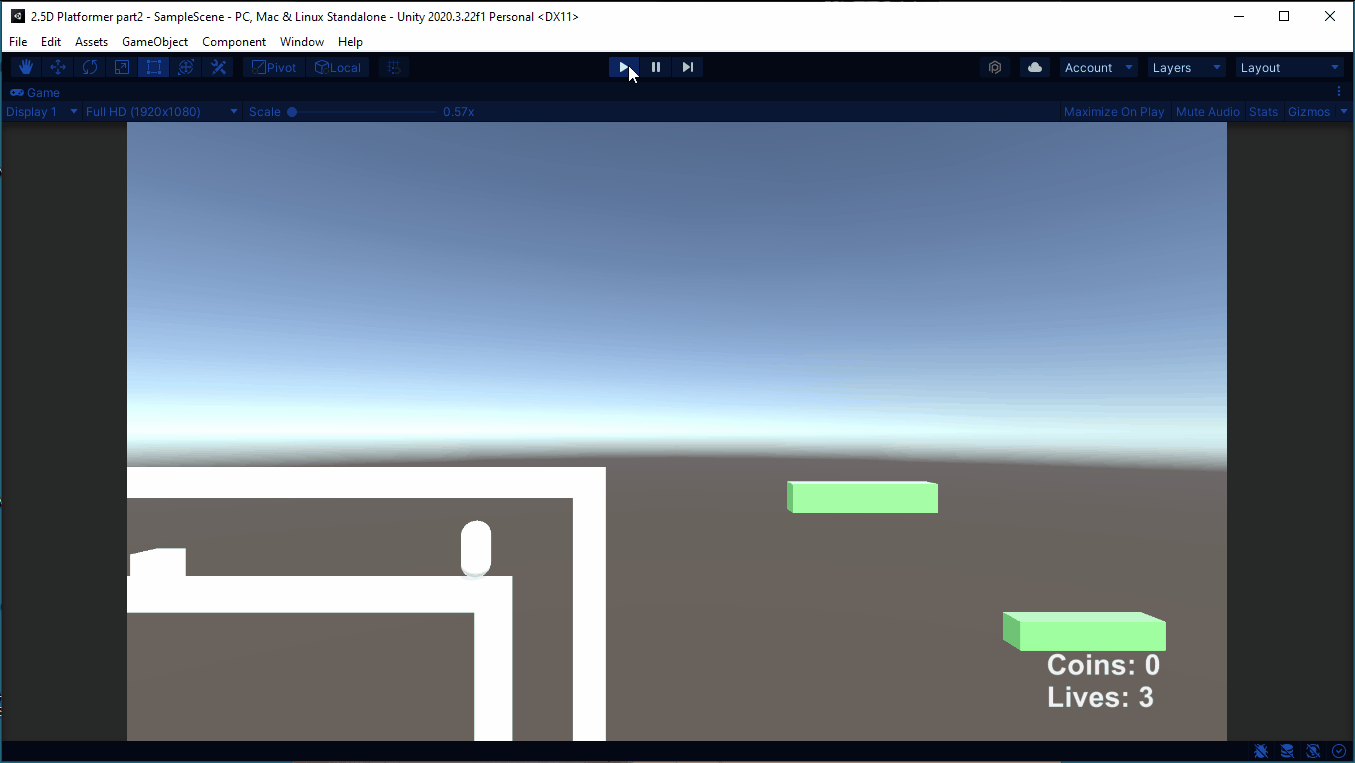Open the Game panel three-dot menu

[x=1339, y=91]
